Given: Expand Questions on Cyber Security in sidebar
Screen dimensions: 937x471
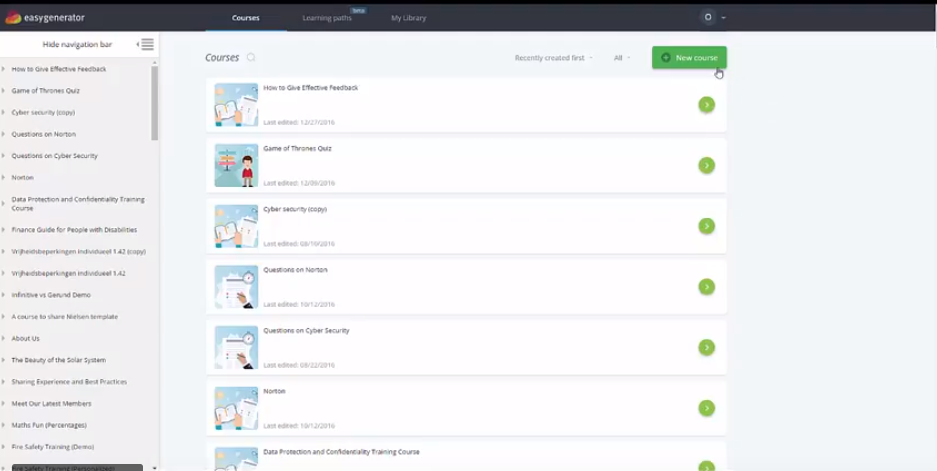Looking at the screenshot, I should click(3, 156).
